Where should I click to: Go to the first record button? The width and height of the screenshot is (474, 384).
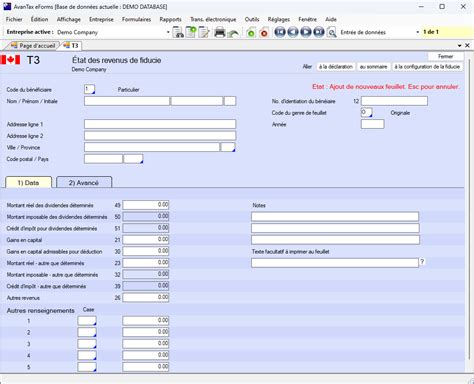point(280,32)
